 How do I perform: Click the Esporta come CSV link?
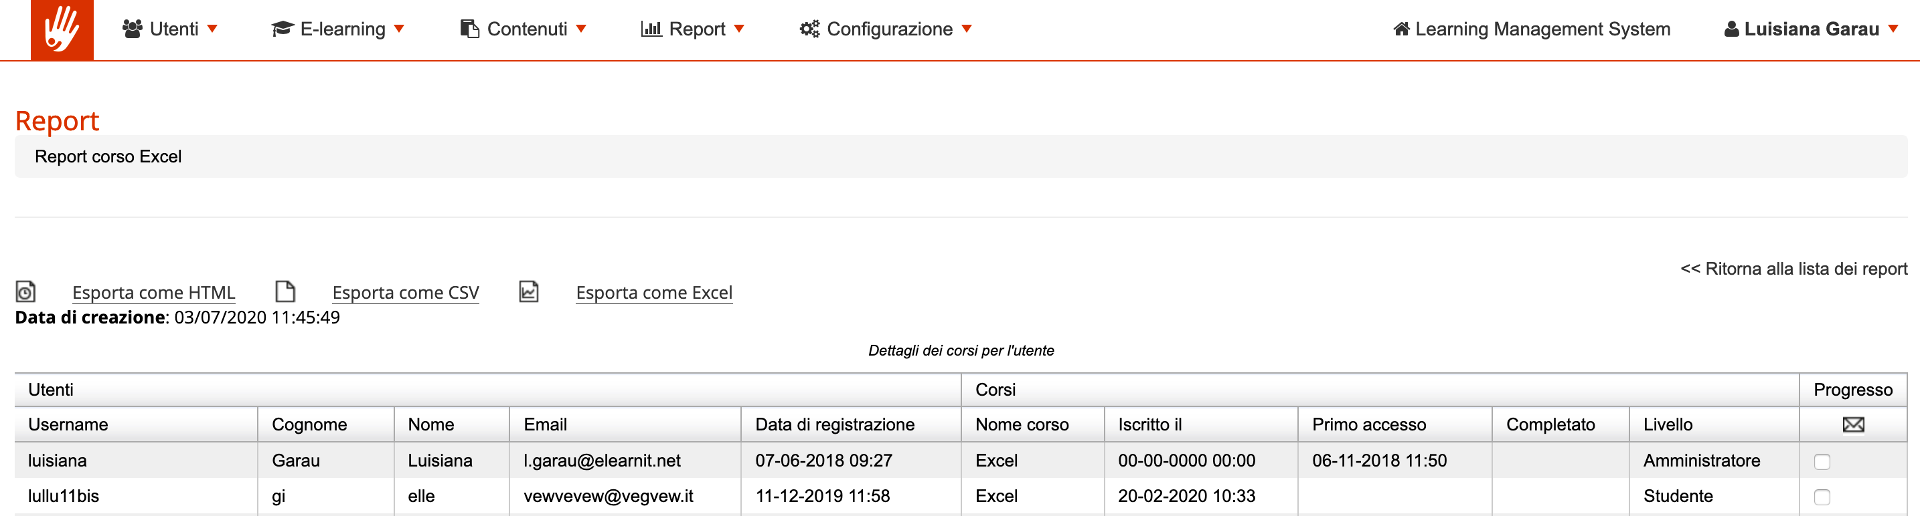coord(405,293)
